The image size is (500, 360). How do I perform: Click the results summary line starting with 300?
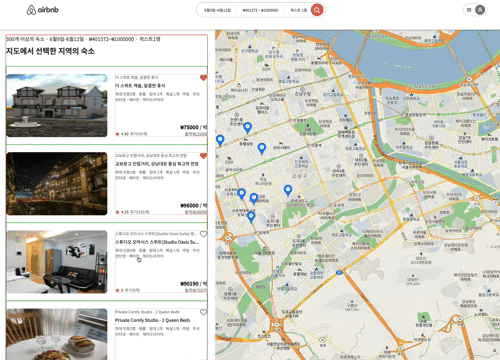tap(83, 39)
